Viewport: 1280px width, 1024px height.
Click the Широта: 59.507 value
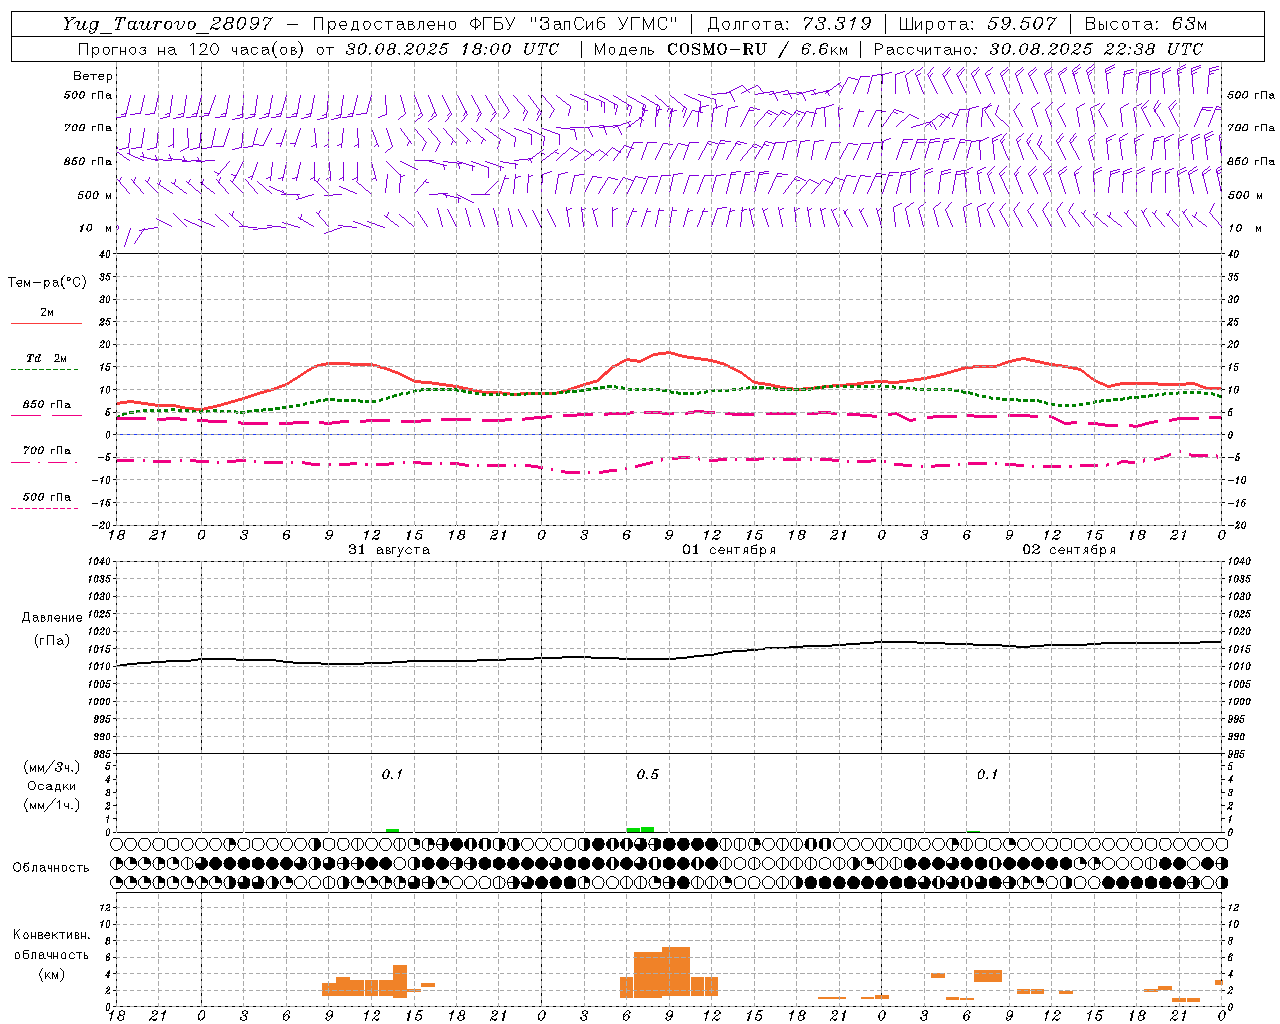977,24
